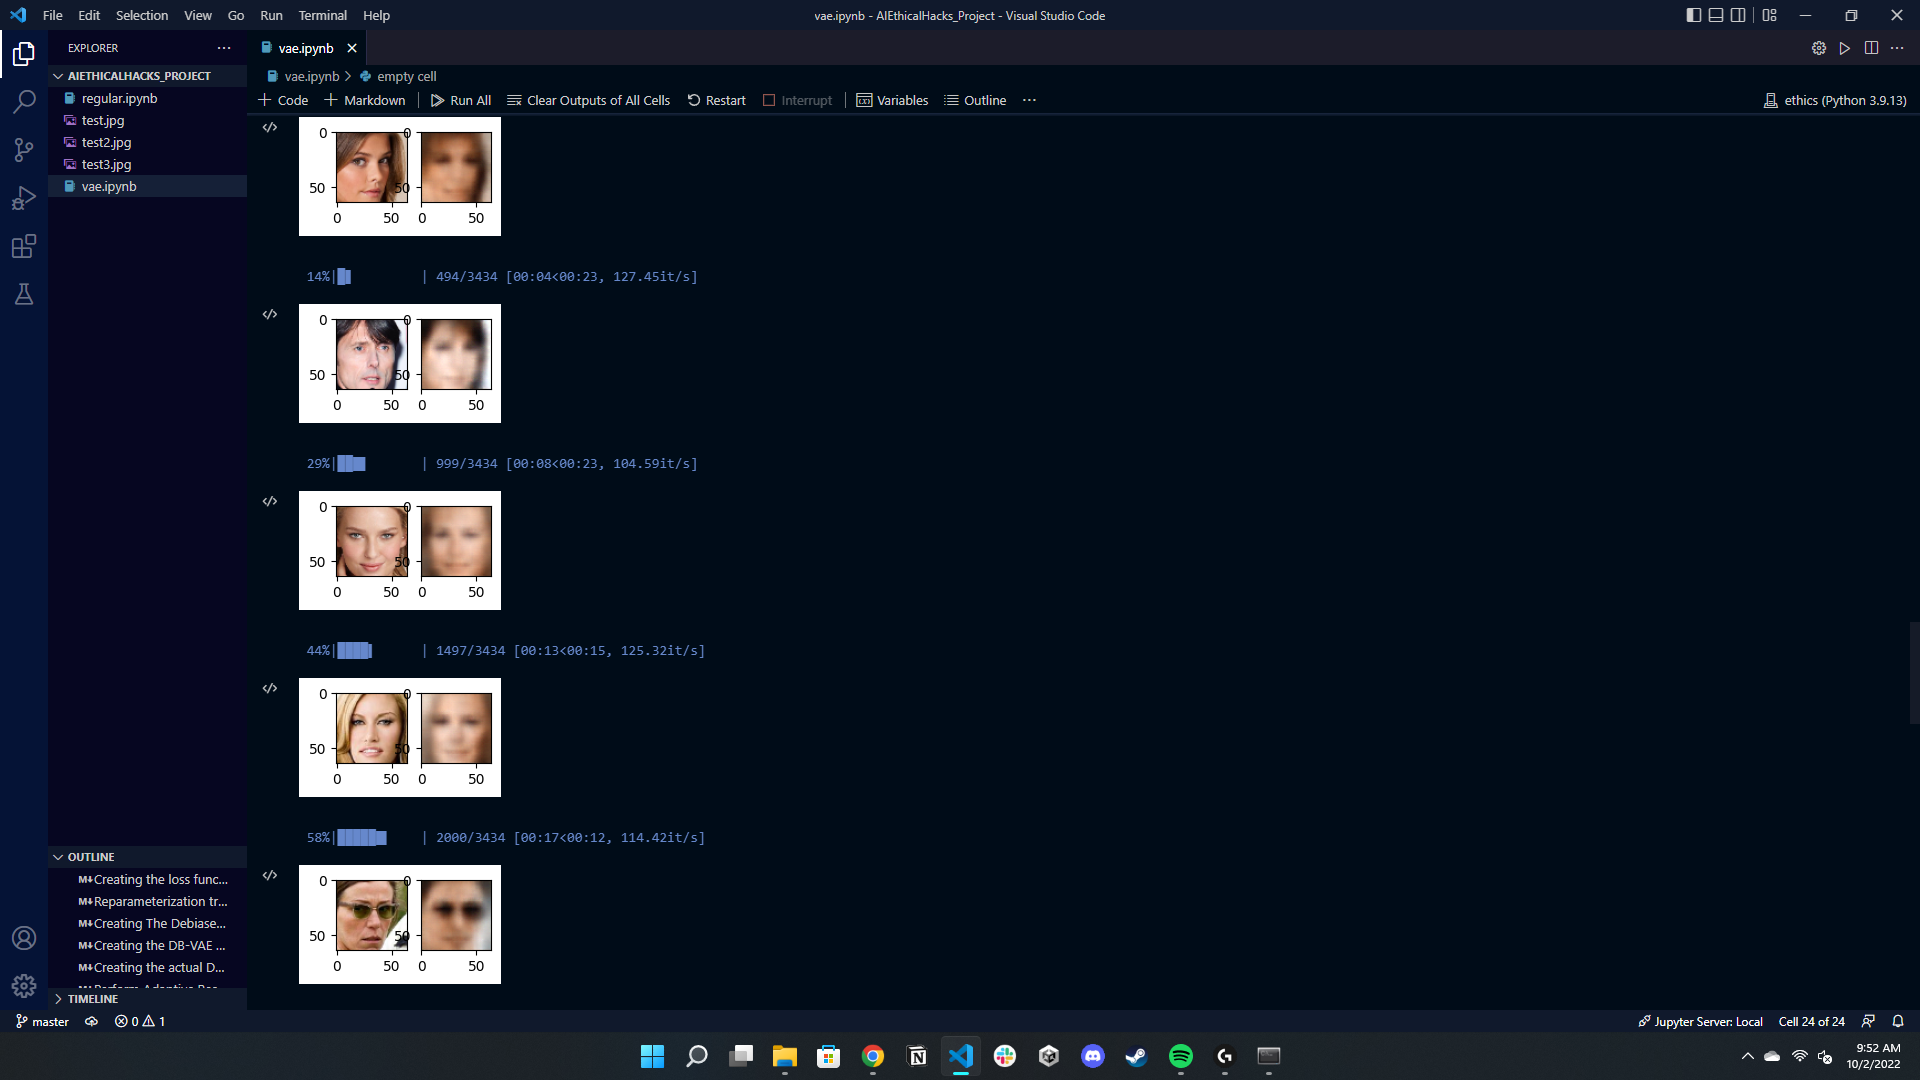Click the Manage gear in activity bar
Image resolution: width=1920 pixels, height=1080 pixels.
pyautogui.click(x=24, y=986)
